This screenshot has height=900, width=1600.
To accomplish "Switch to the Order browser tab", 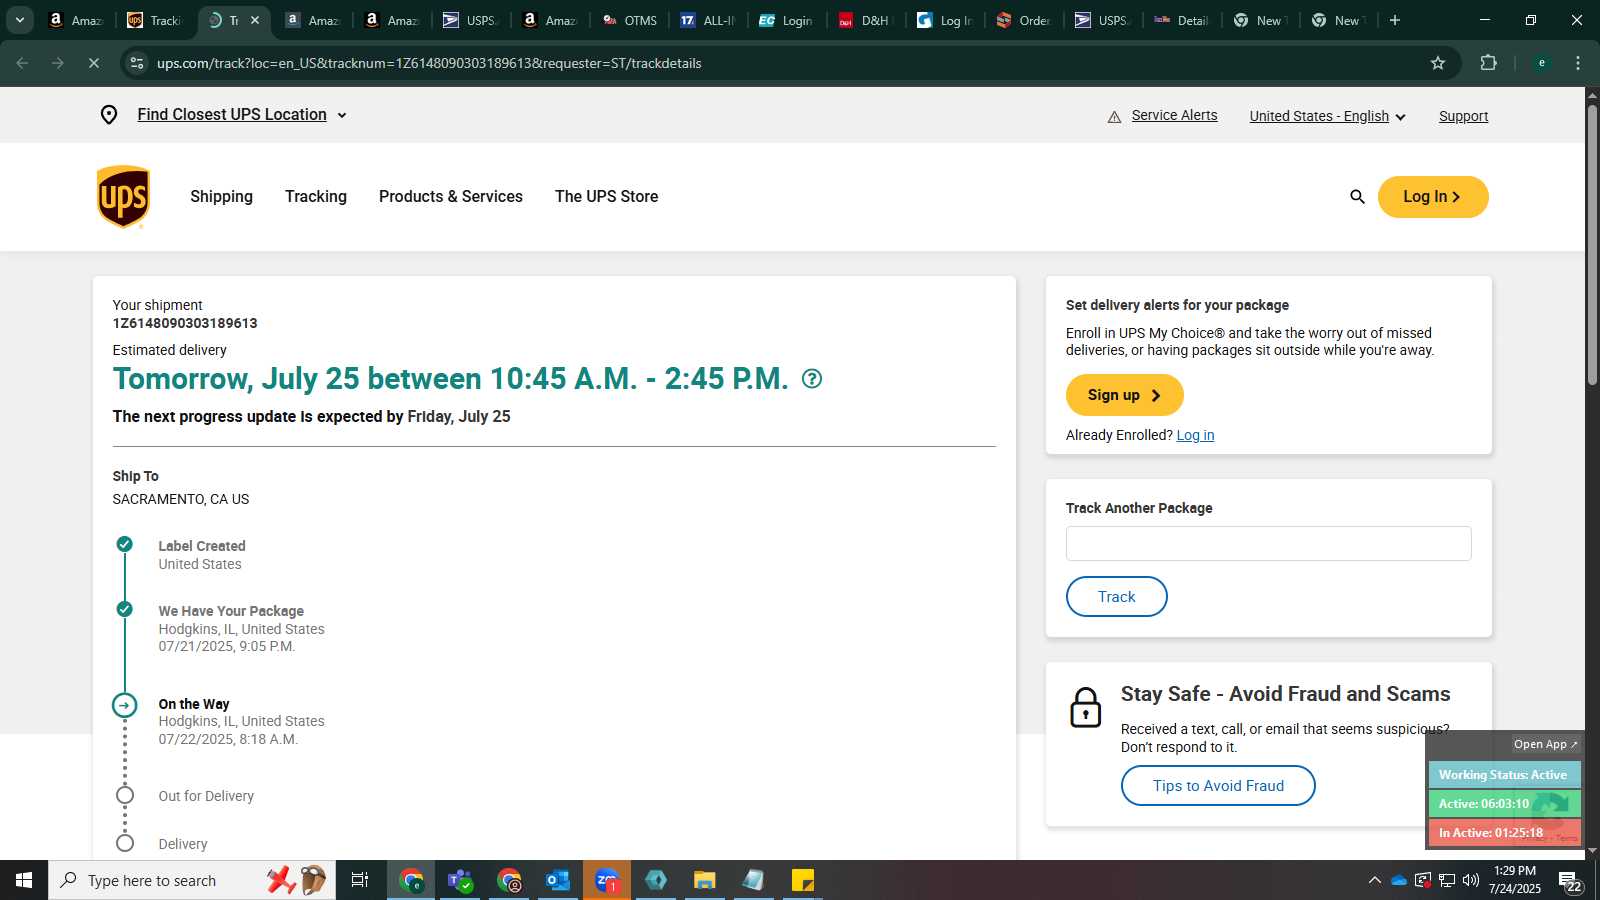I will [1024, 20].
